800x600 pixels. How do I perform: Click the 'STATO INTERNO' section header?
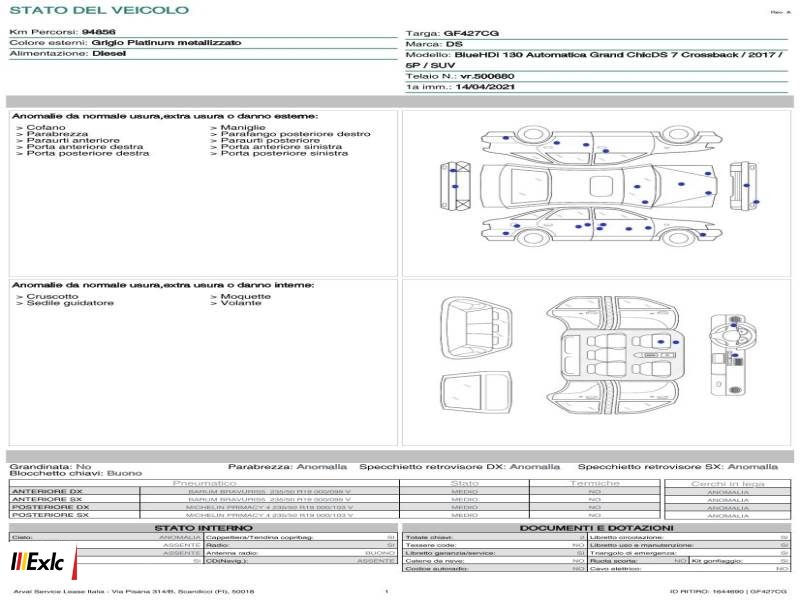(204, 528)
